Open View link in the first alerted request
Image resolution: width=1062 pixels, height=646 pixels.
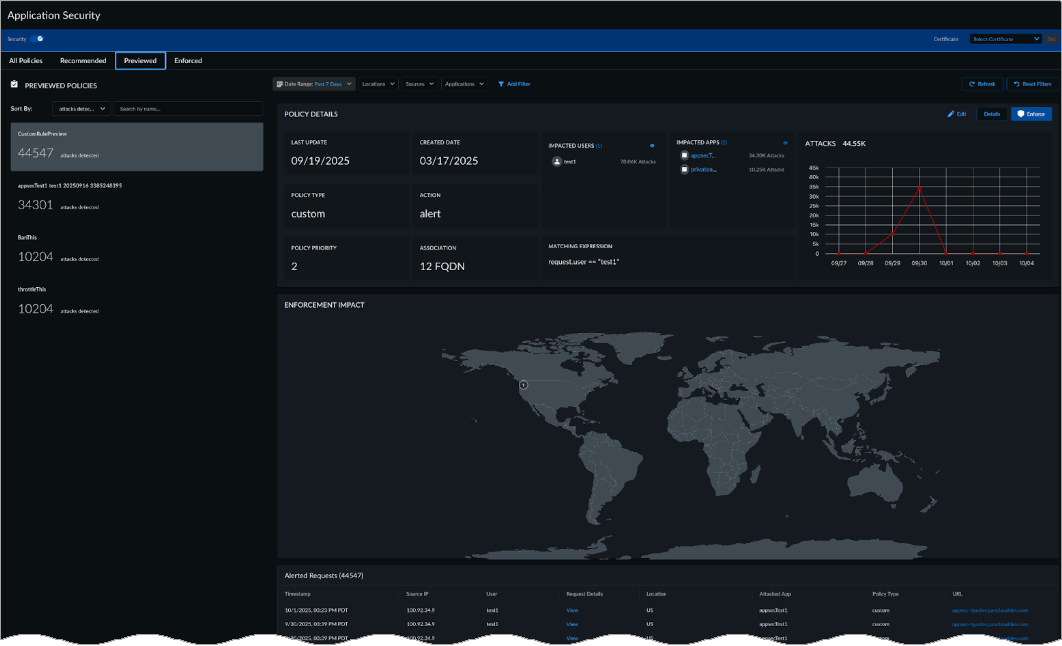click(x=572, y=610)
